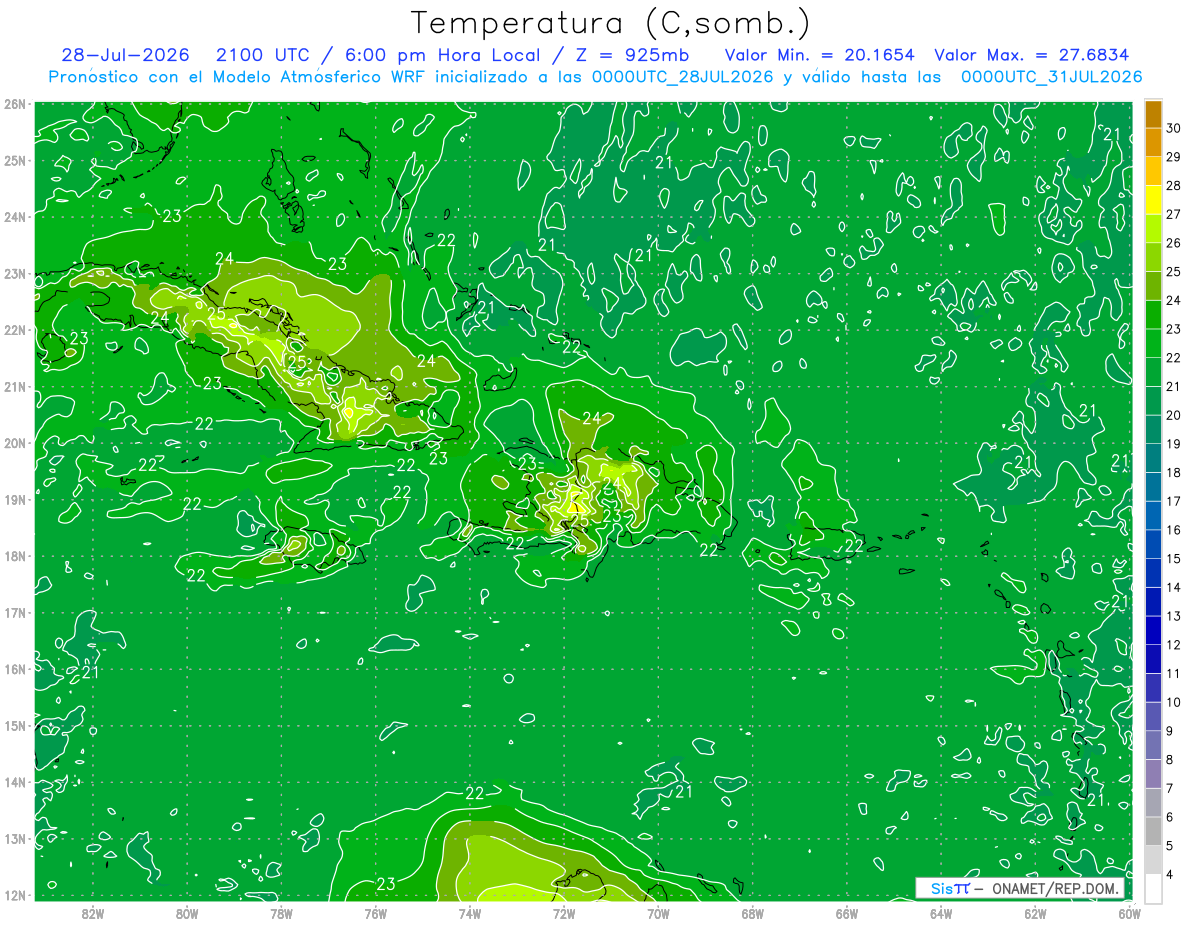Image resolution: width=1200 pixels, height=927 pixels.
Task: Pick the dark orange swatch above 30
Action: coord(1153,114)
